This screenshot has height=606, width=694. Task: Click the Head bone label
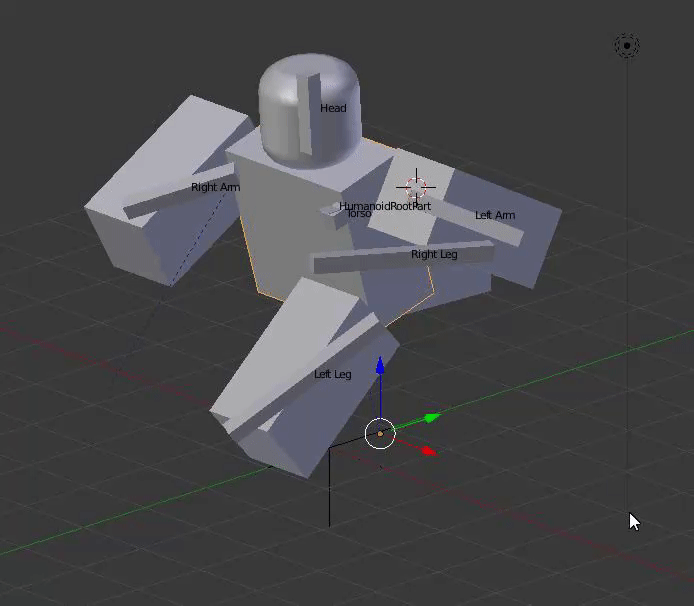coord(333,108)
